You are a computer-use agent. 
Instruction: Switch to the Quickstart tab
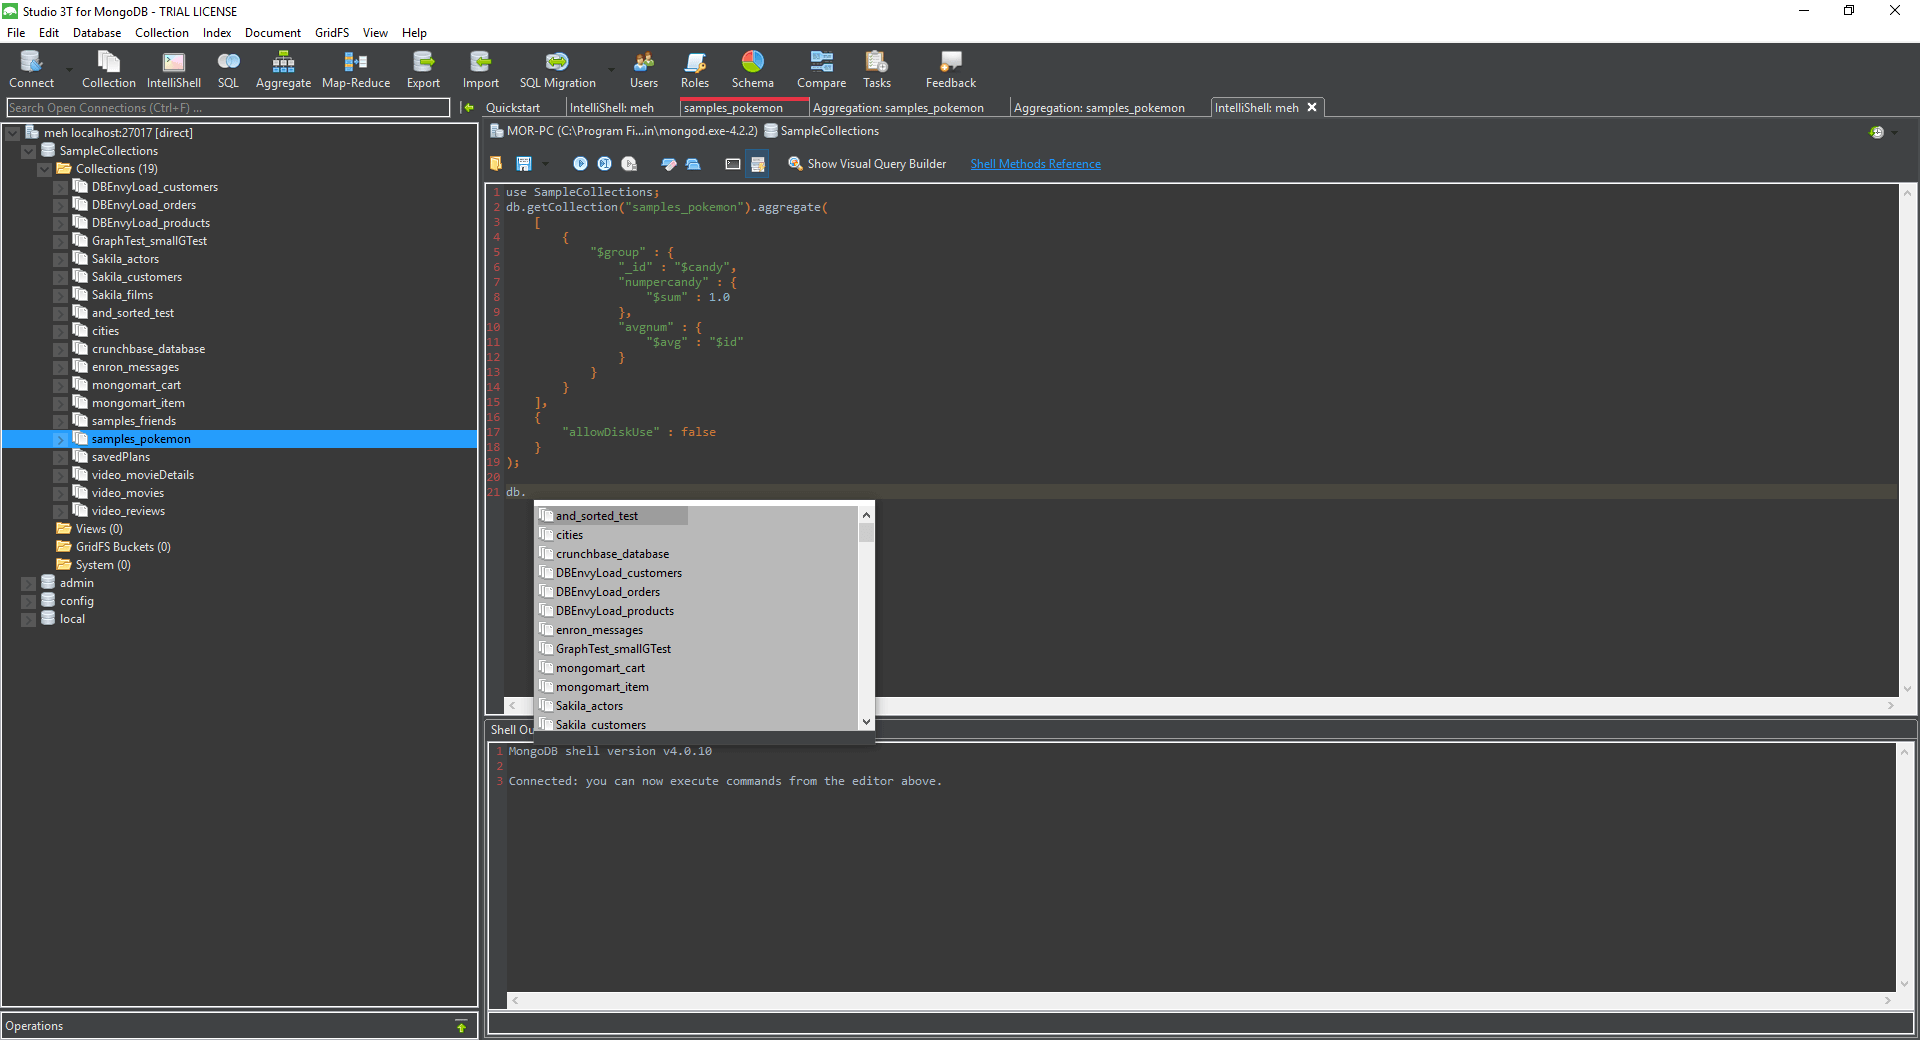pos(512,108)
